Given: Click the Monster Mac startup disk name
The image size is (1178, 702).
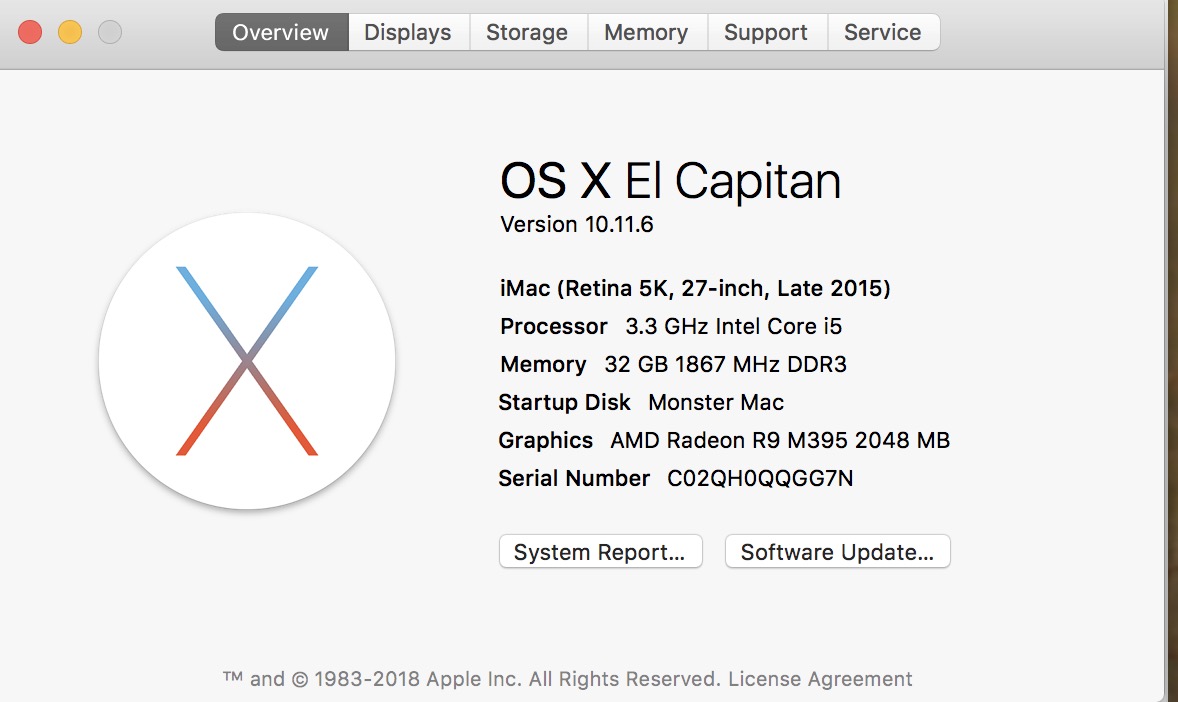Looking at the screenshot, I should tap(716, 403).
